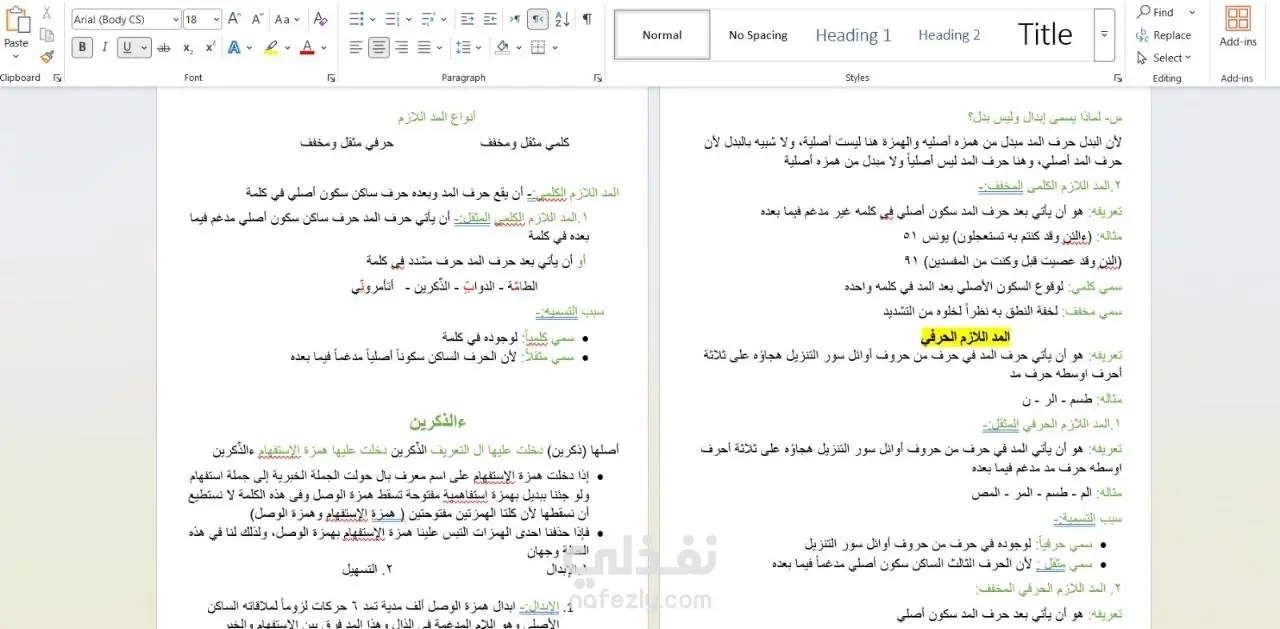Apply the yellow text highlight color
1280x629 pixels.
[x=270, y=47]
